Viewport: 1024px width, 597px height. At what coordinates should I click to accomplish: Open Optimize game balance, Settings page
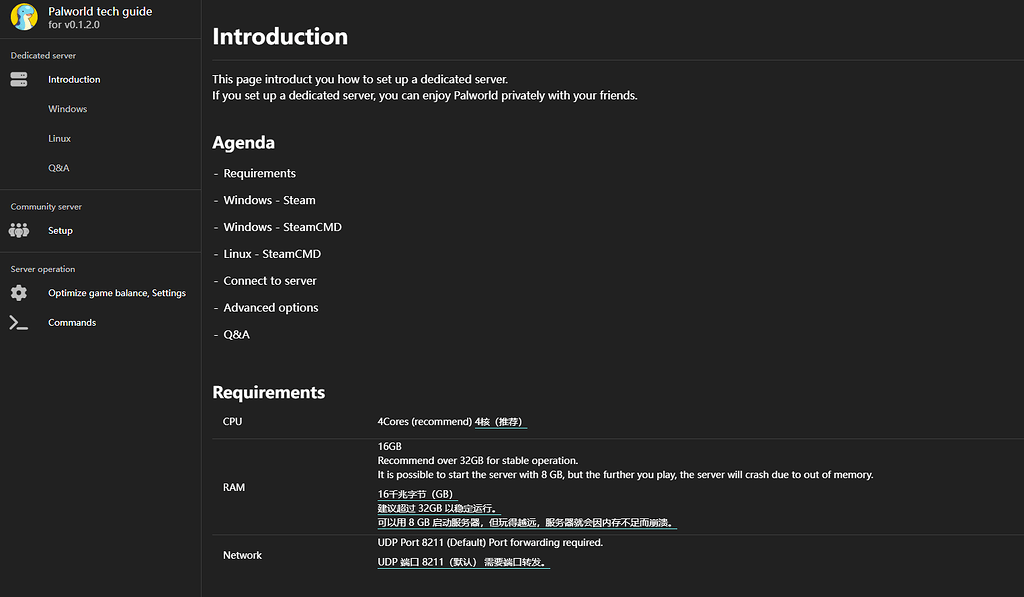click(117, 293)
